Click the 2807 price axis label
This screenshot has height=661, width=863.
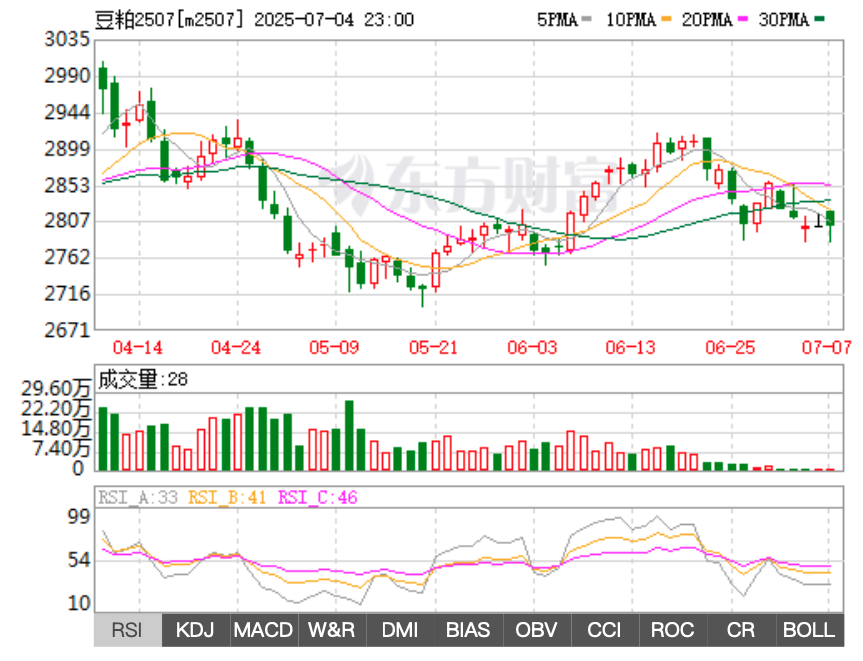pyautogui.click(x=67, y=221)
